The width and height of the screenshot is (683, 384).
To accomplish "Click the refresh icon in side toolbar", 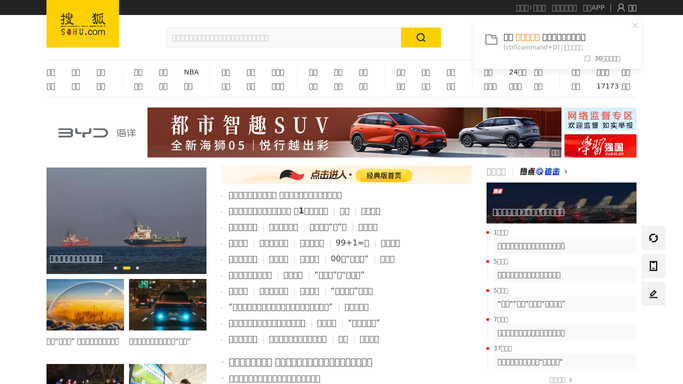I will 653,238.
